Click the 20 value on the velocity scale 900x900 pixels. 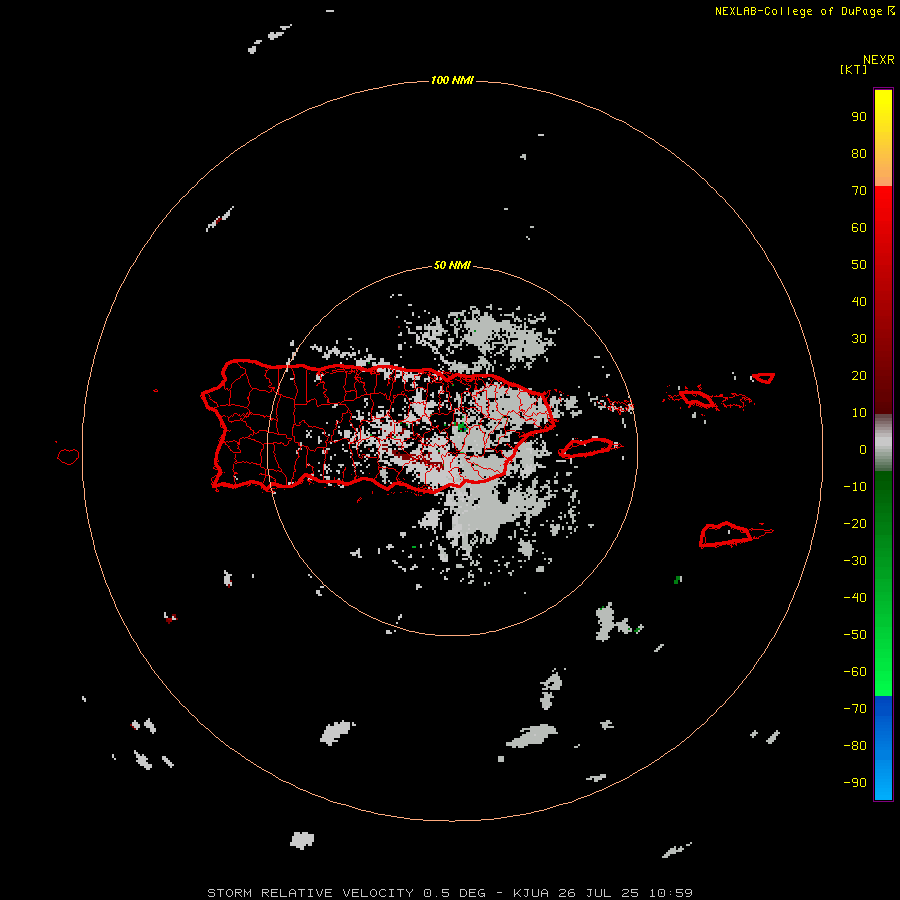coord(859,375)
